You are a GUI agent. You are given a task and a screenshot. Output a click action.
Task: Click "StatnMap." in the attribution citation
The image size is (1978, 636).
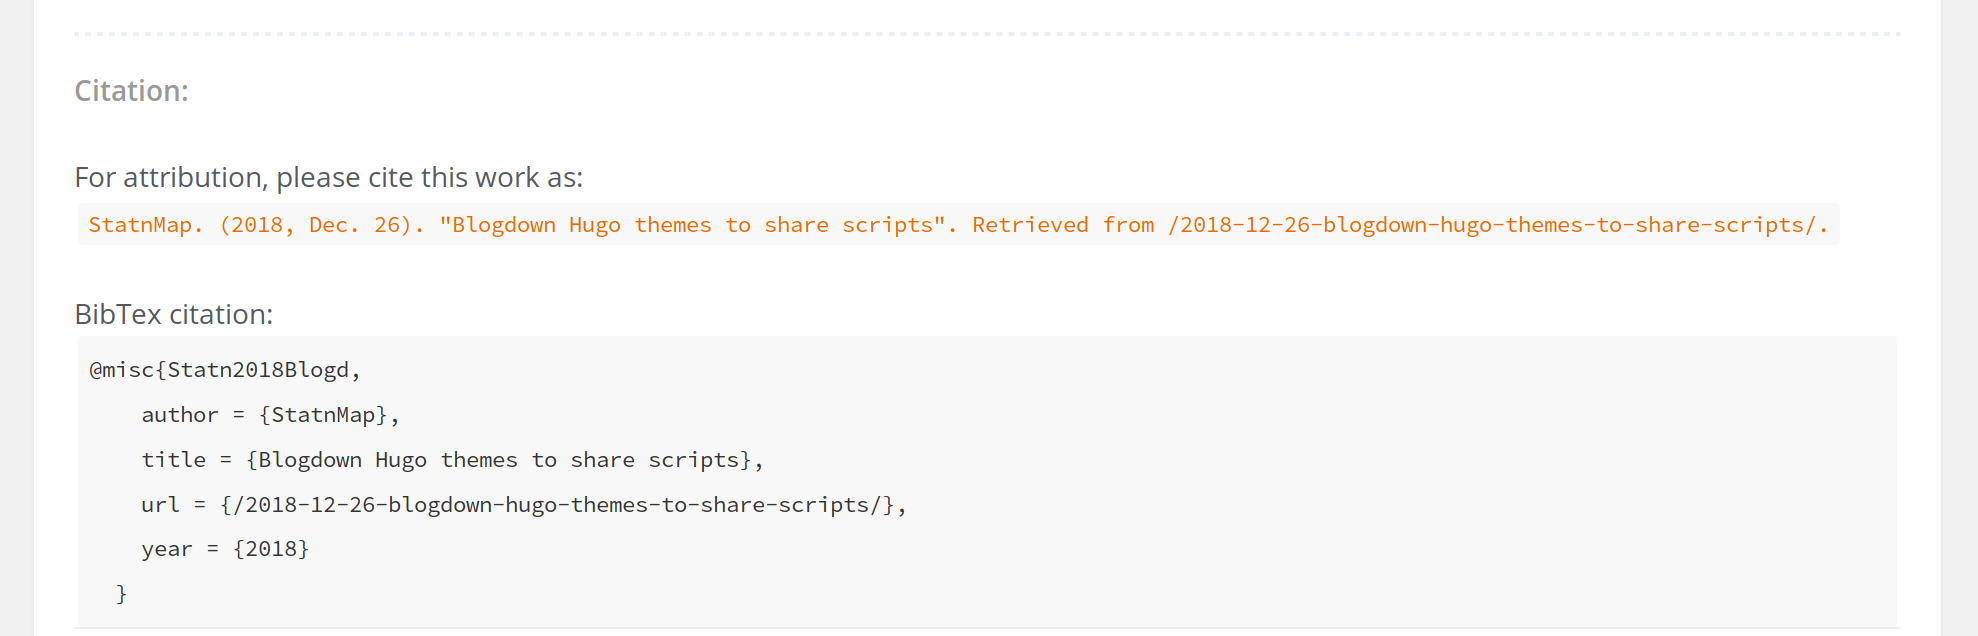pos(146,225)
